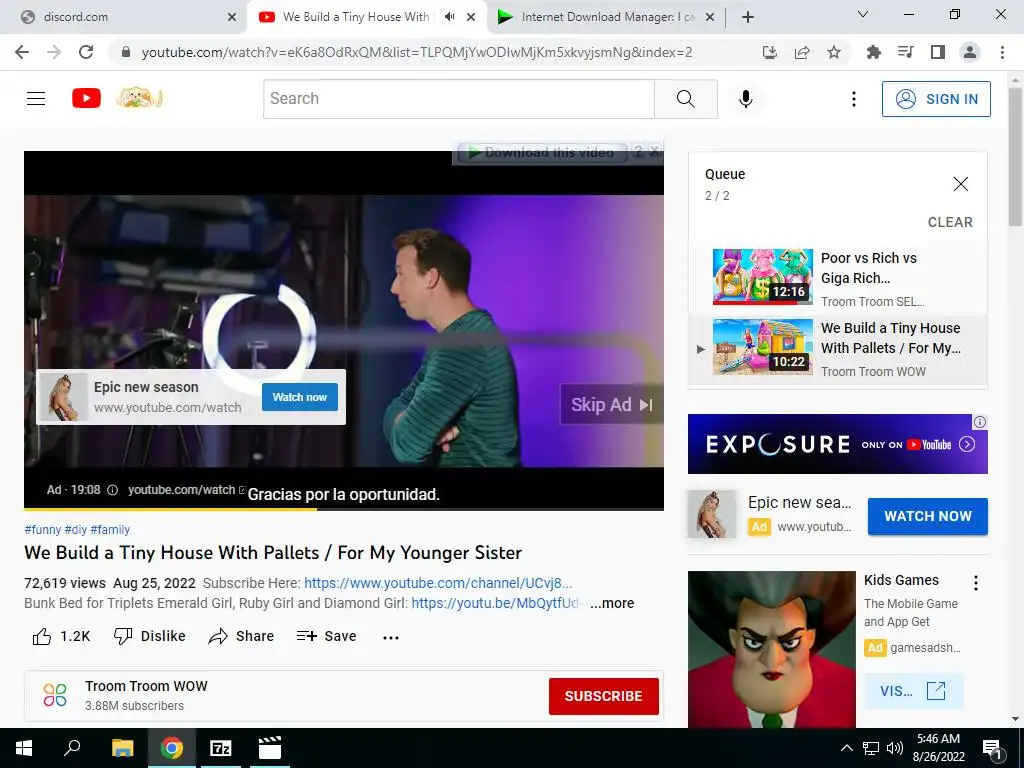Close the Queue panel
Screen dimensions: 1024x768
tap(961, 184)
